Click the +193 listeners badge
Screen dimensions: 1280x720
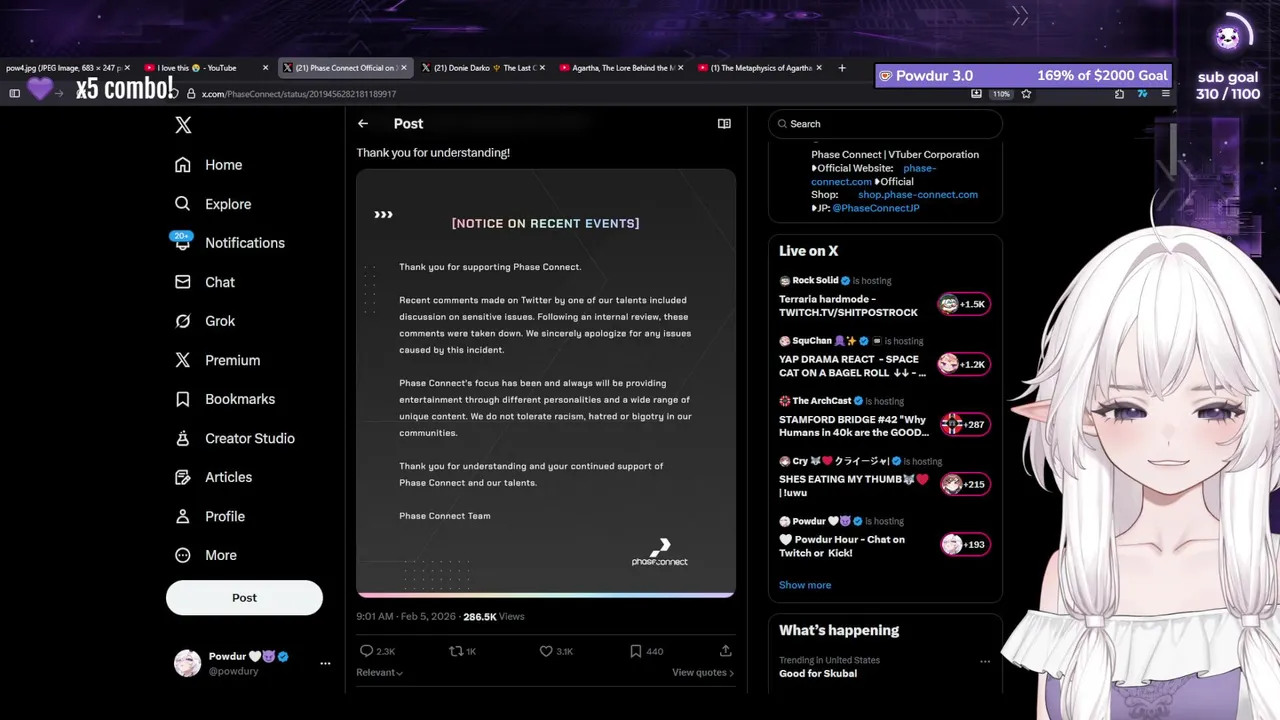click(x=964, y=544)
